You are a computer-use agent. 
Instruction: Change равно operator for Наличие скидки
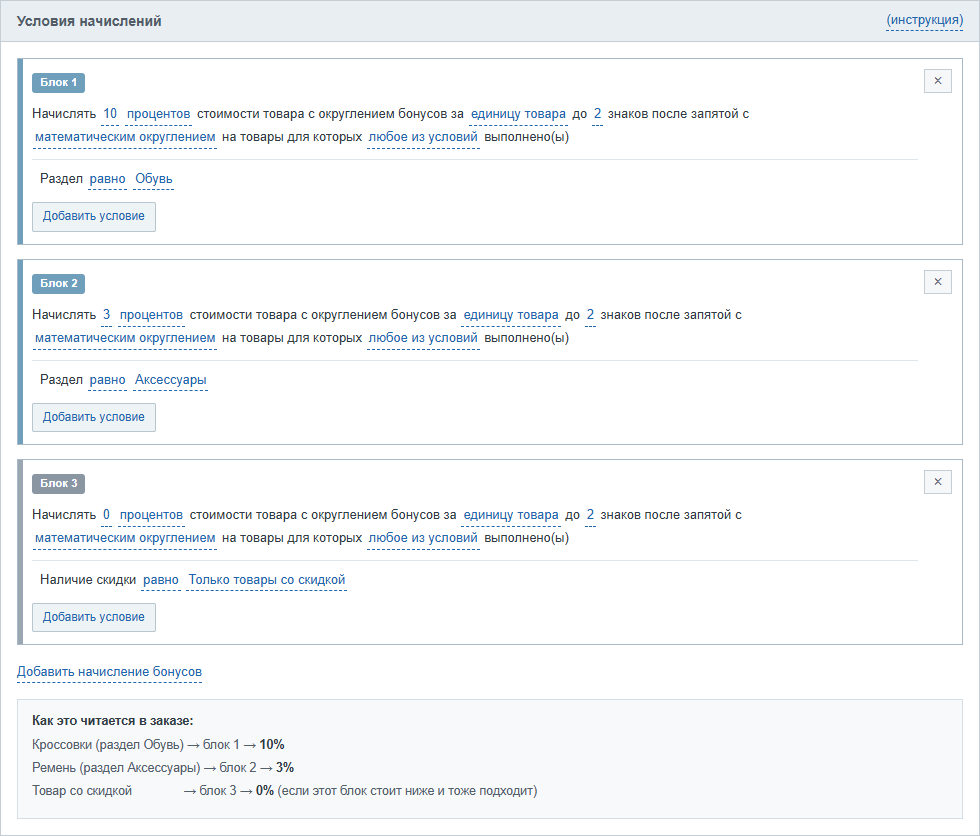coord(161,580)
